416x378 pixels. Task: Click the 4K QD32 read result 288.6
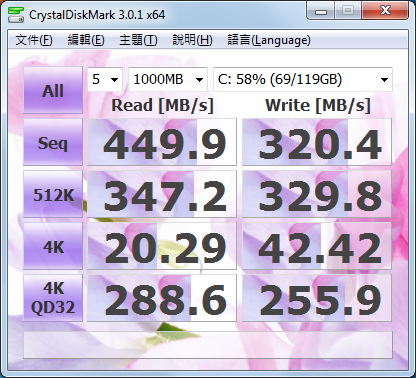tap(162, 298)
